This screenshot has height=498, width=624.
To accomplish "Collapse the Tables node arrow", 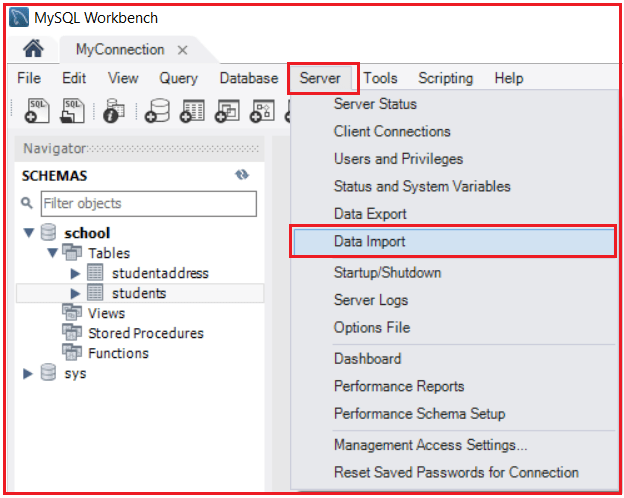I will tap(53, 253).
